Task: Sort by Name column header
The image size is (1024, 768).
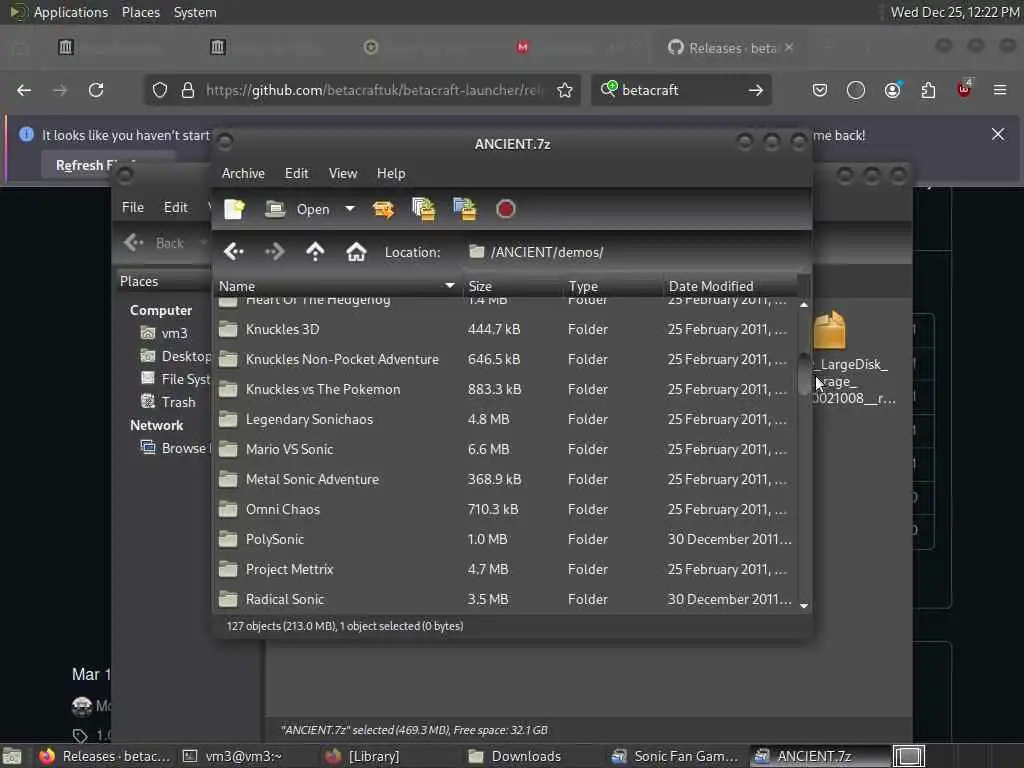Action: click(x=337, y=286)
